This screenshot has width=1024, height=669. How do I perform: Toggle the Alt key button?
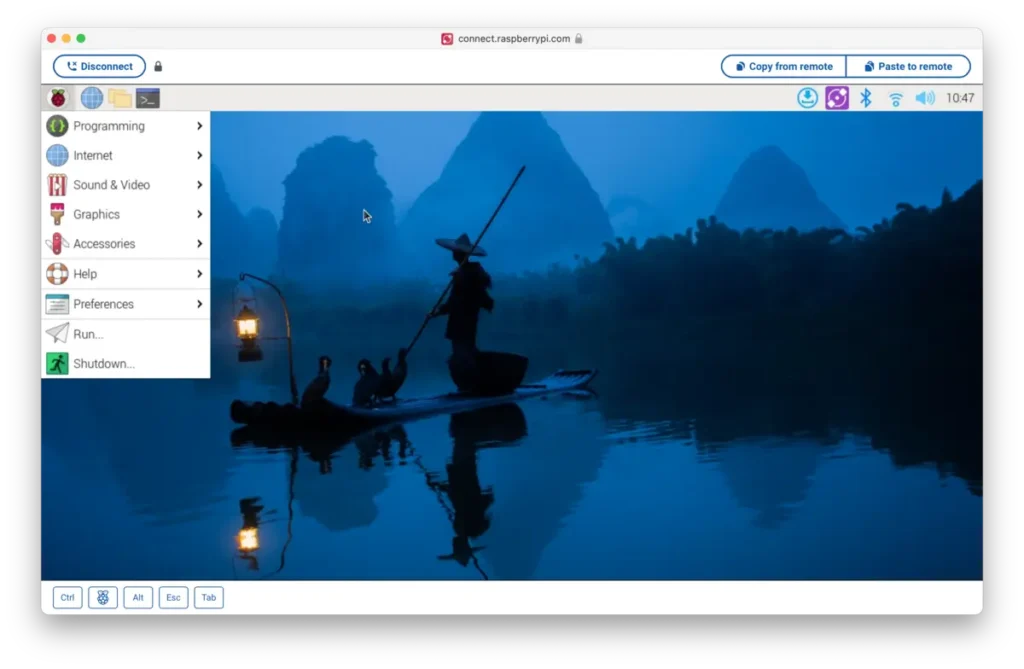tap(138, 597)
